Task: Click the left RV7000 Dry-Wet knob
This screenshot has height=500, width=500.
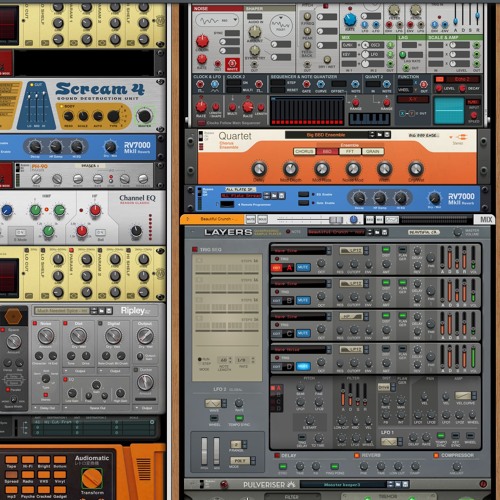Action: 110,146
